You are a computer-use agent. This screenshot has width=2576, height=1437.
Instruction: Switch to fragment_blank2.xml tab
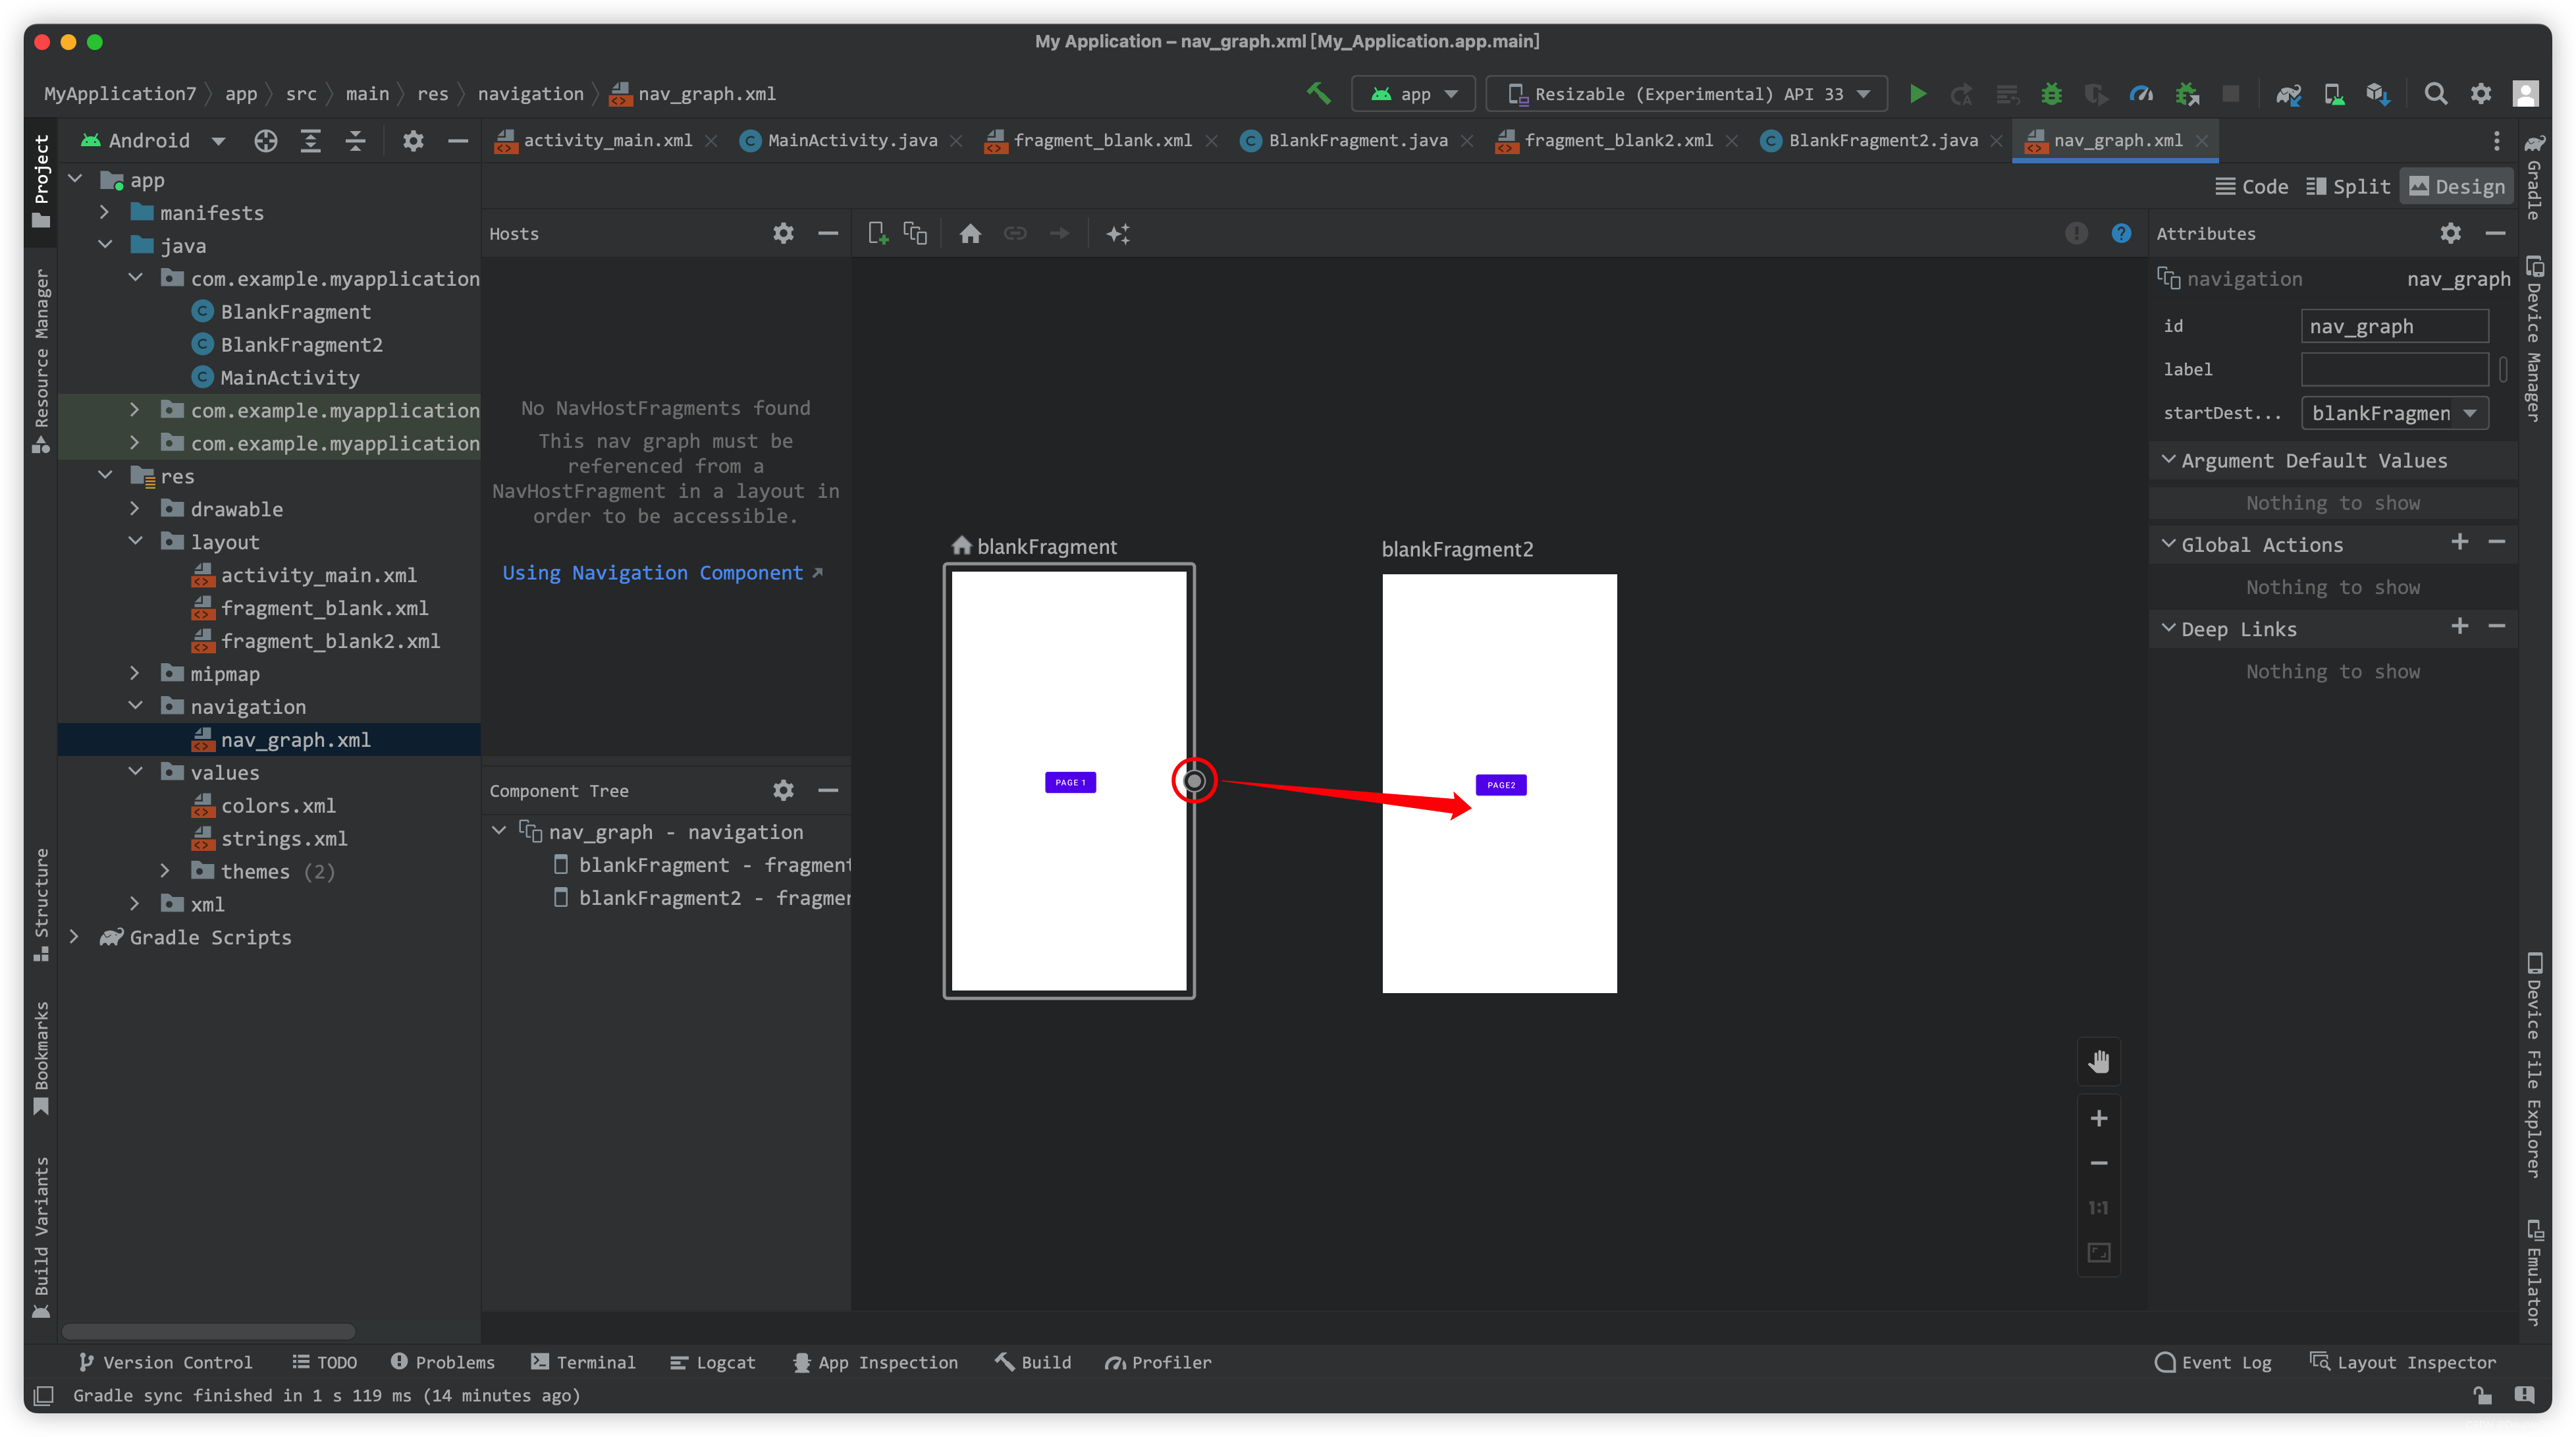click(1617, 141)
